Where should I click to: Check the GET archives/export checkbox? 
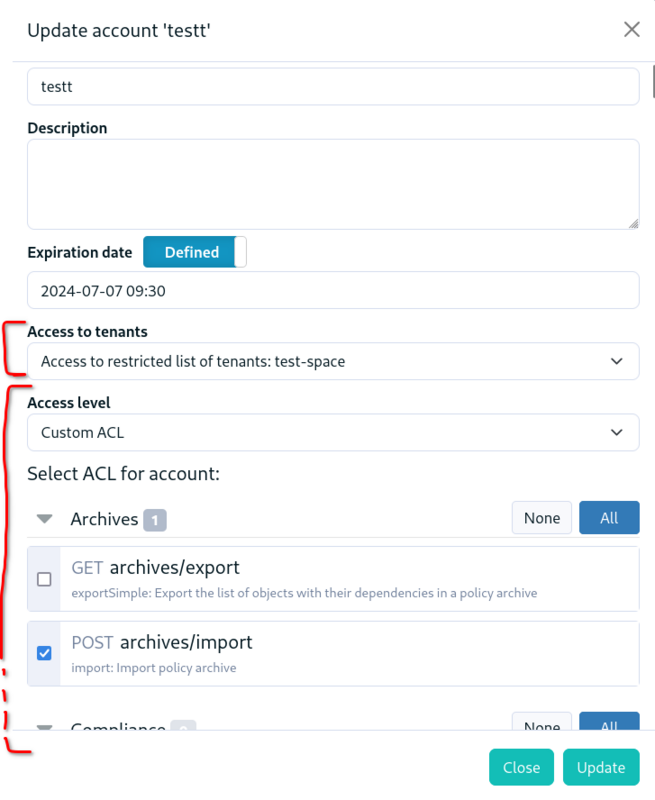coord(44,579)
